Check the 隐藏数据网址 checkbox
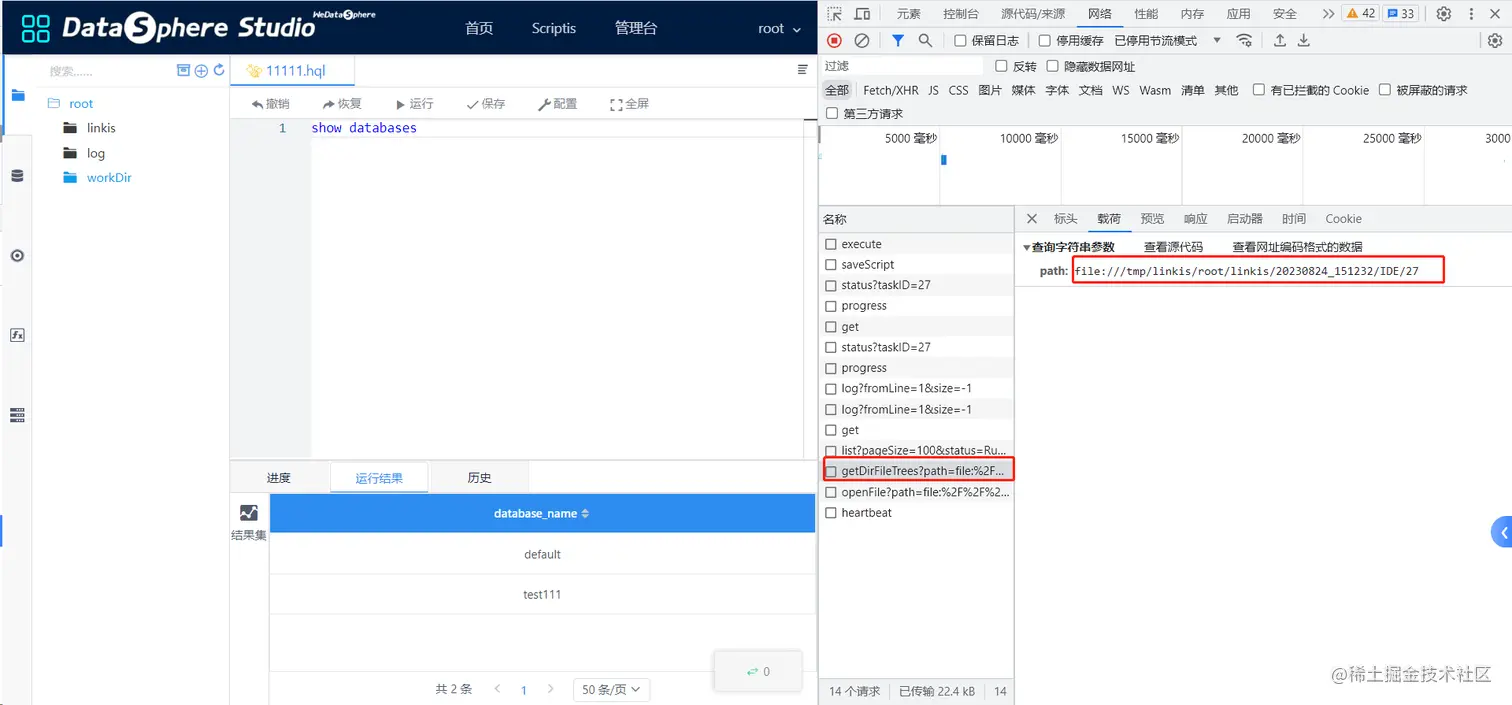The width and height of the screenshot is (1512, 705). (1052, 66)
